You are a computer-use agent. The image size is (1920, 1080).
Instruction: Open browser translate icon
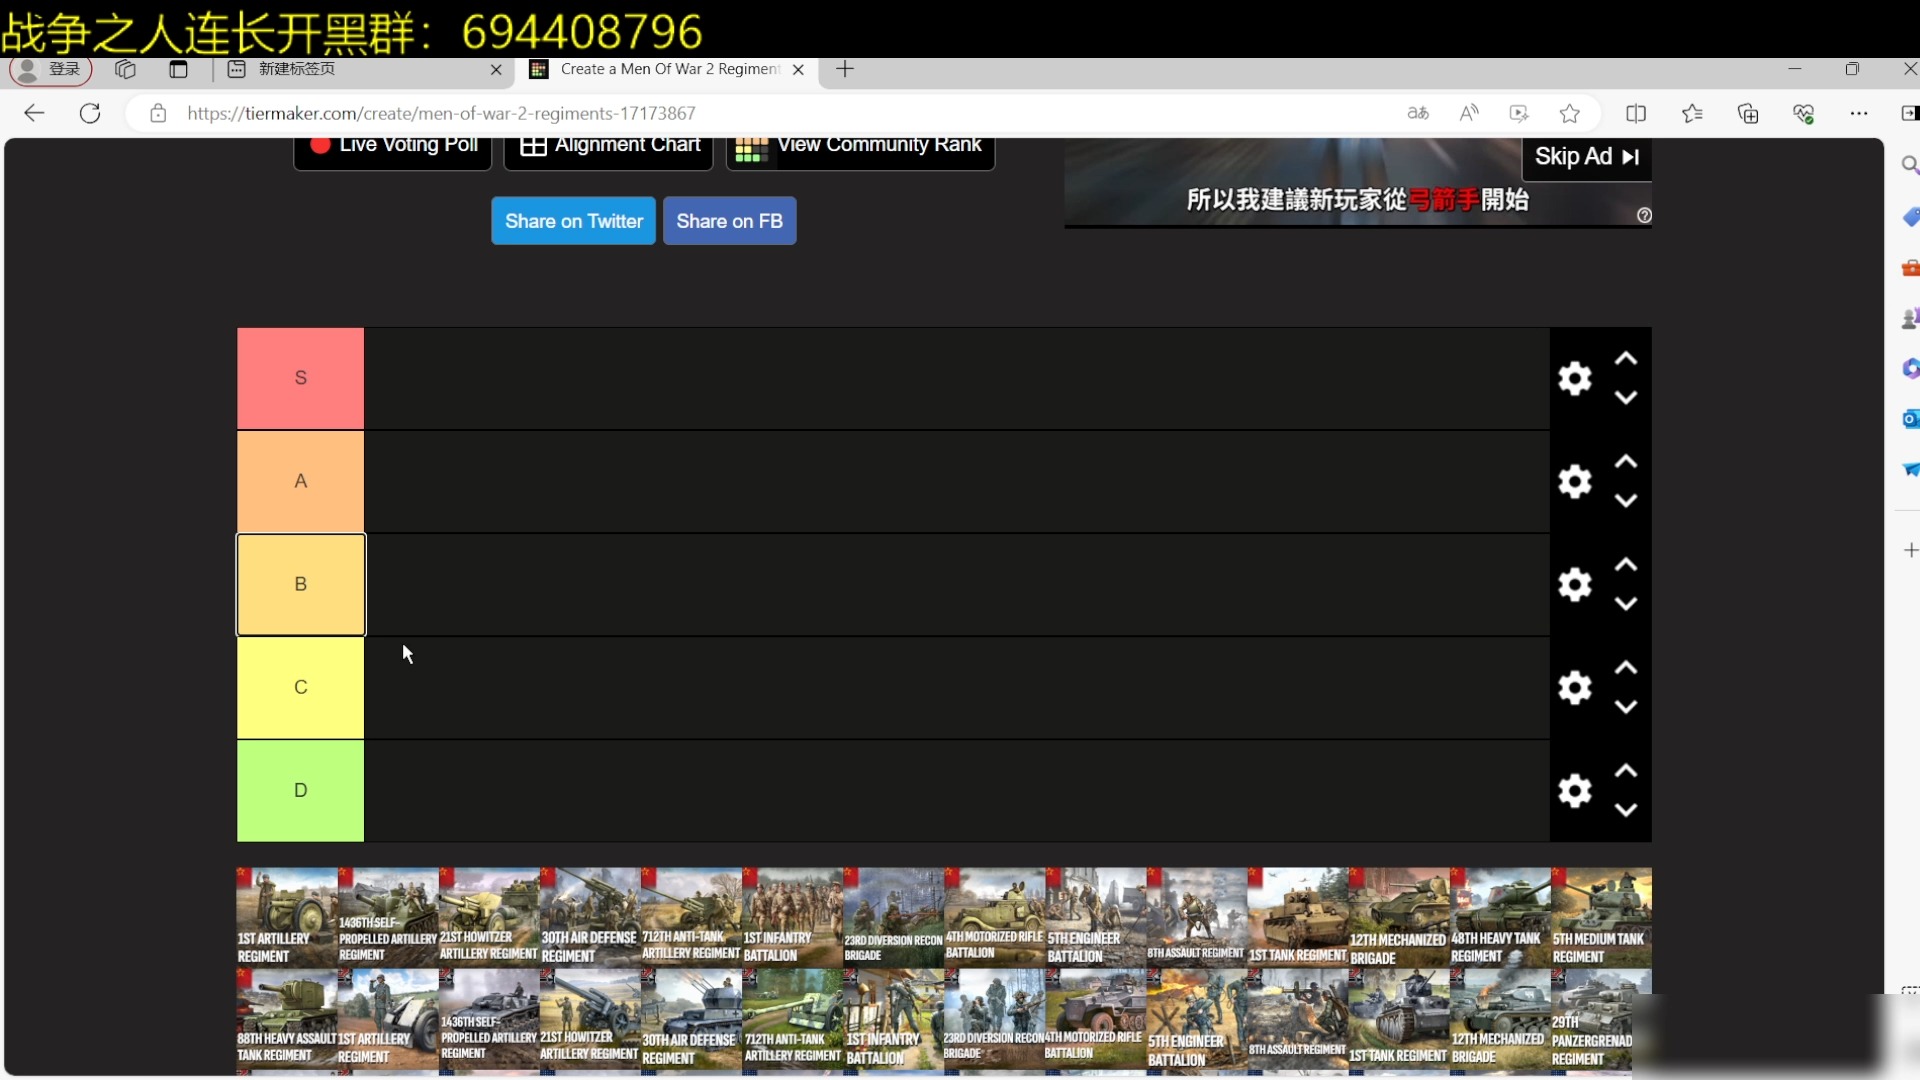[1418, 113]
